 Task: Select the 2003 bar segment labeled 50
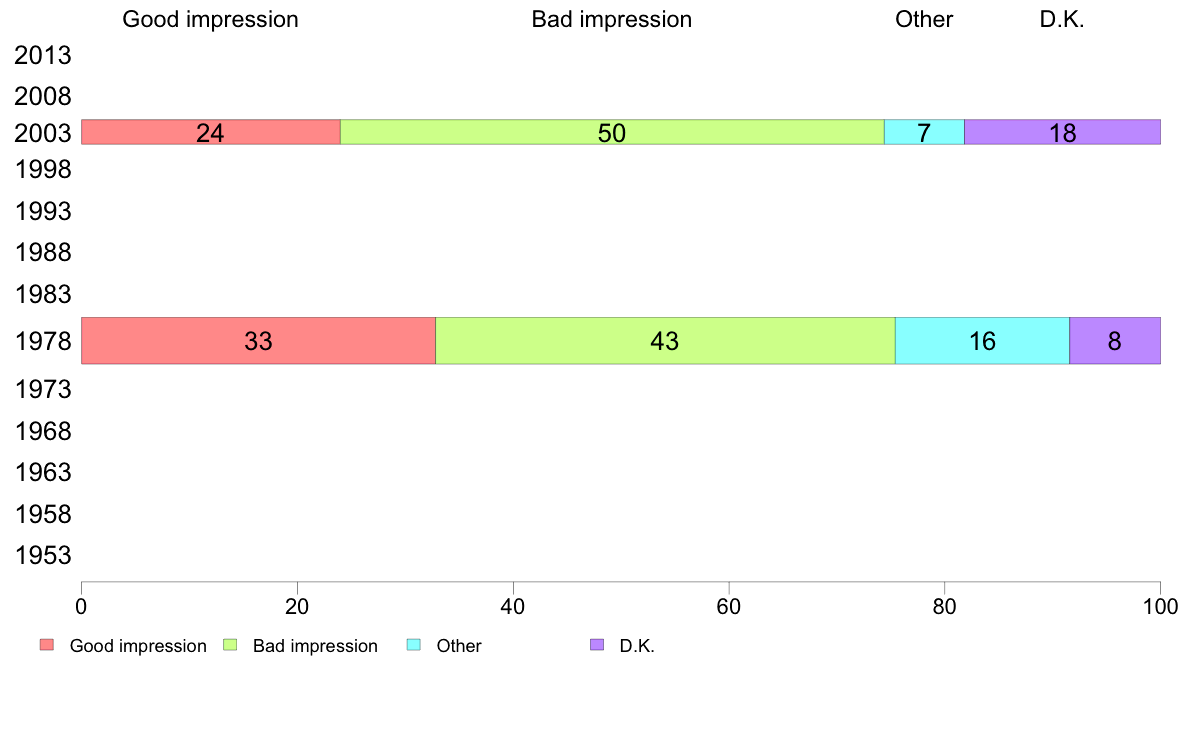pyautogui.click(x=612, y=132)
